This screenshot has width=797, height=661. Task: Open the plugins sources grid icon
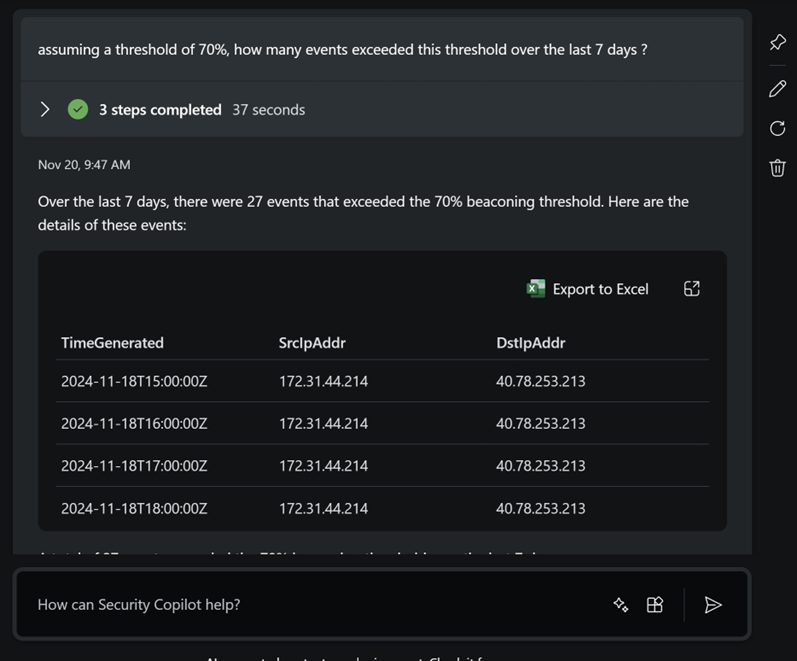click(x=655, y=604)
